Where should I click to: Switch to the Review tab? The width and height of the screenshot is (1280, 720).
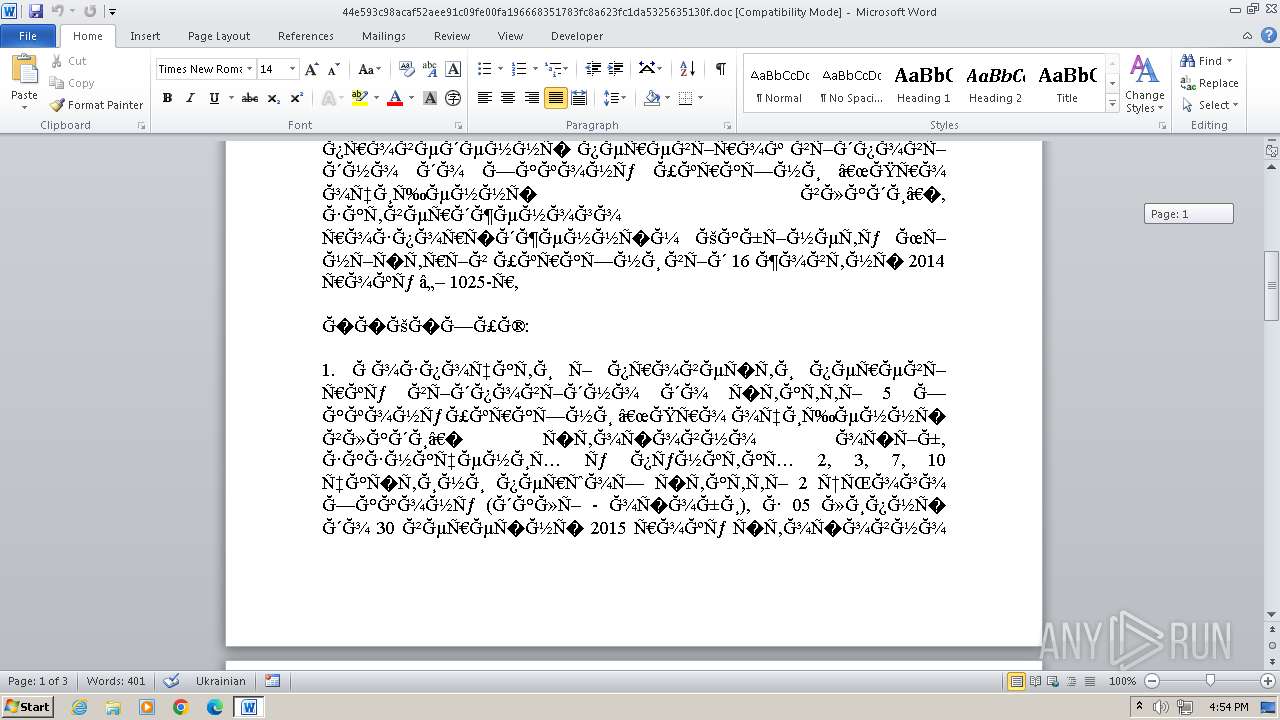tap(452, 36)
